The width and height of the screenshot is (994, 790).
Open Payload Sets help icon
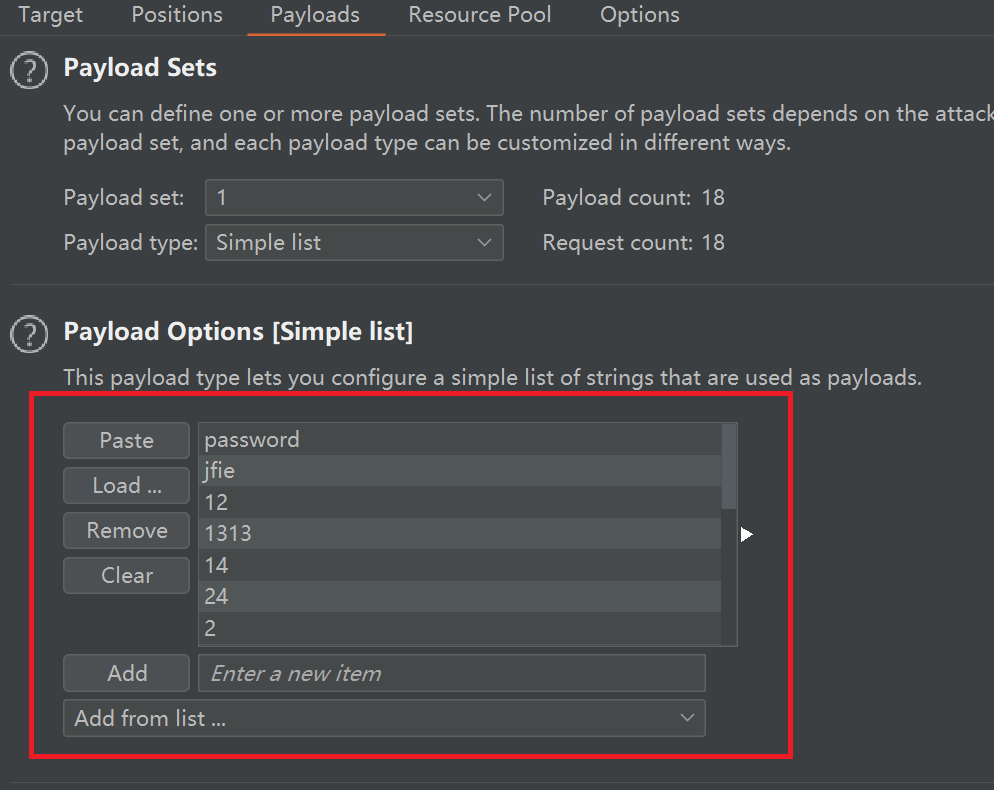pos(30,71)
